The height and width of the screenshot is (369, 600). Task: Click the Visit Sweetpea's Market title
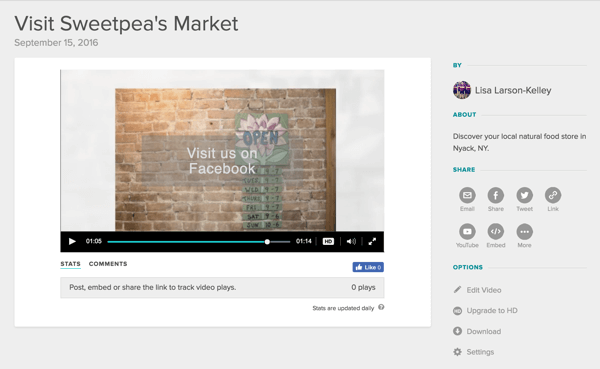126,24
